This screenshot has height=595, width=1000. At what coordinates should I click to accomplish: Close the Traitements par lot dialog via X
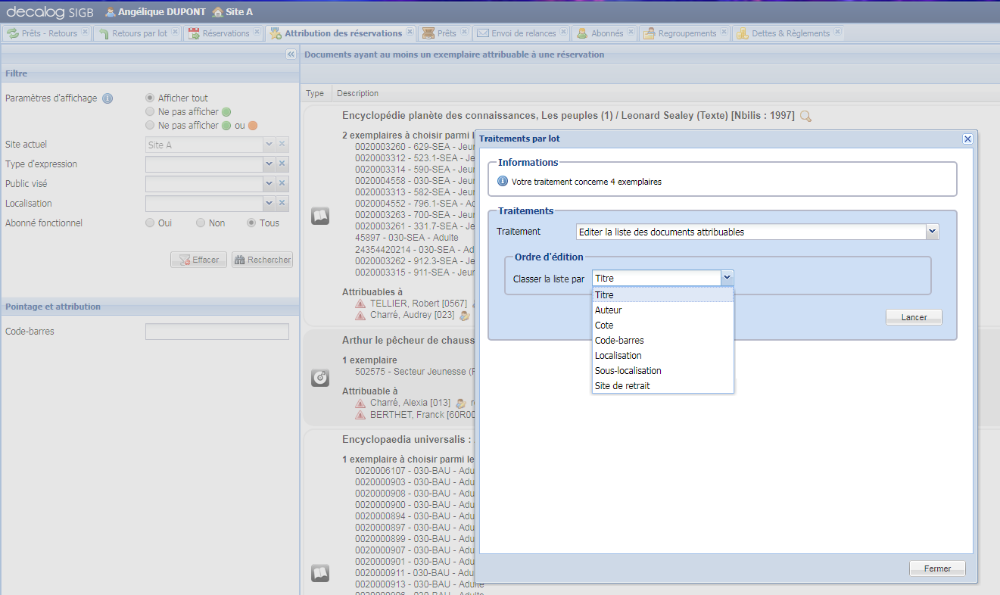(967, 139)
